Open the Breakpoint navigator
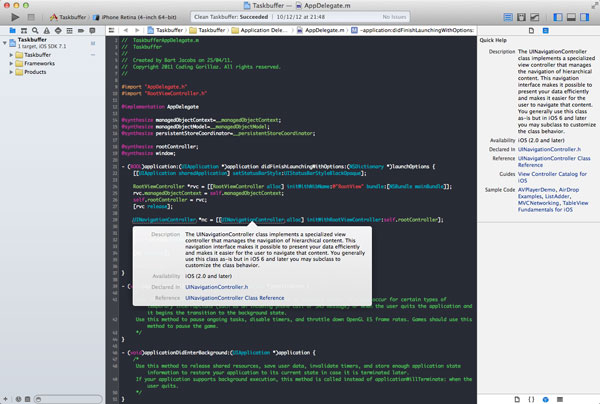600x404 pixels. tap(81, 30)
